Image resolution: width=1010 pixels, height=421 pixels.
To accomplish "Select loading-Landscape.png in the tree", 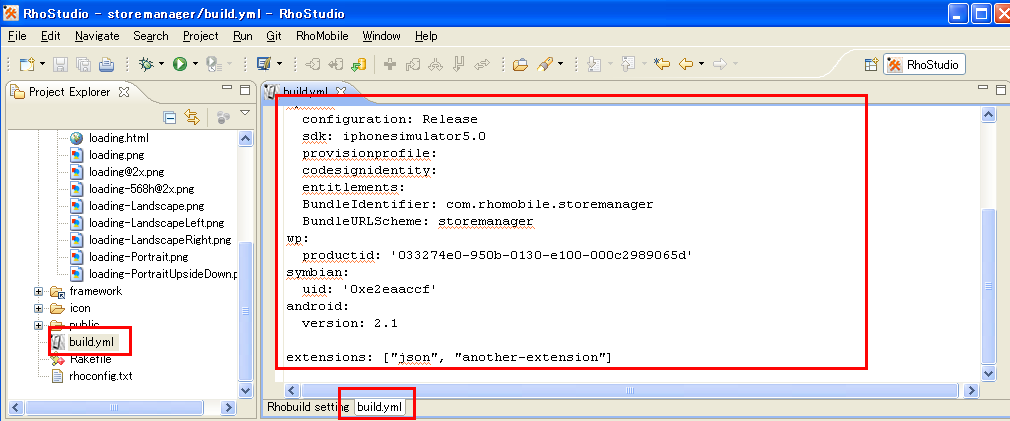I will (x=147, y=206).
